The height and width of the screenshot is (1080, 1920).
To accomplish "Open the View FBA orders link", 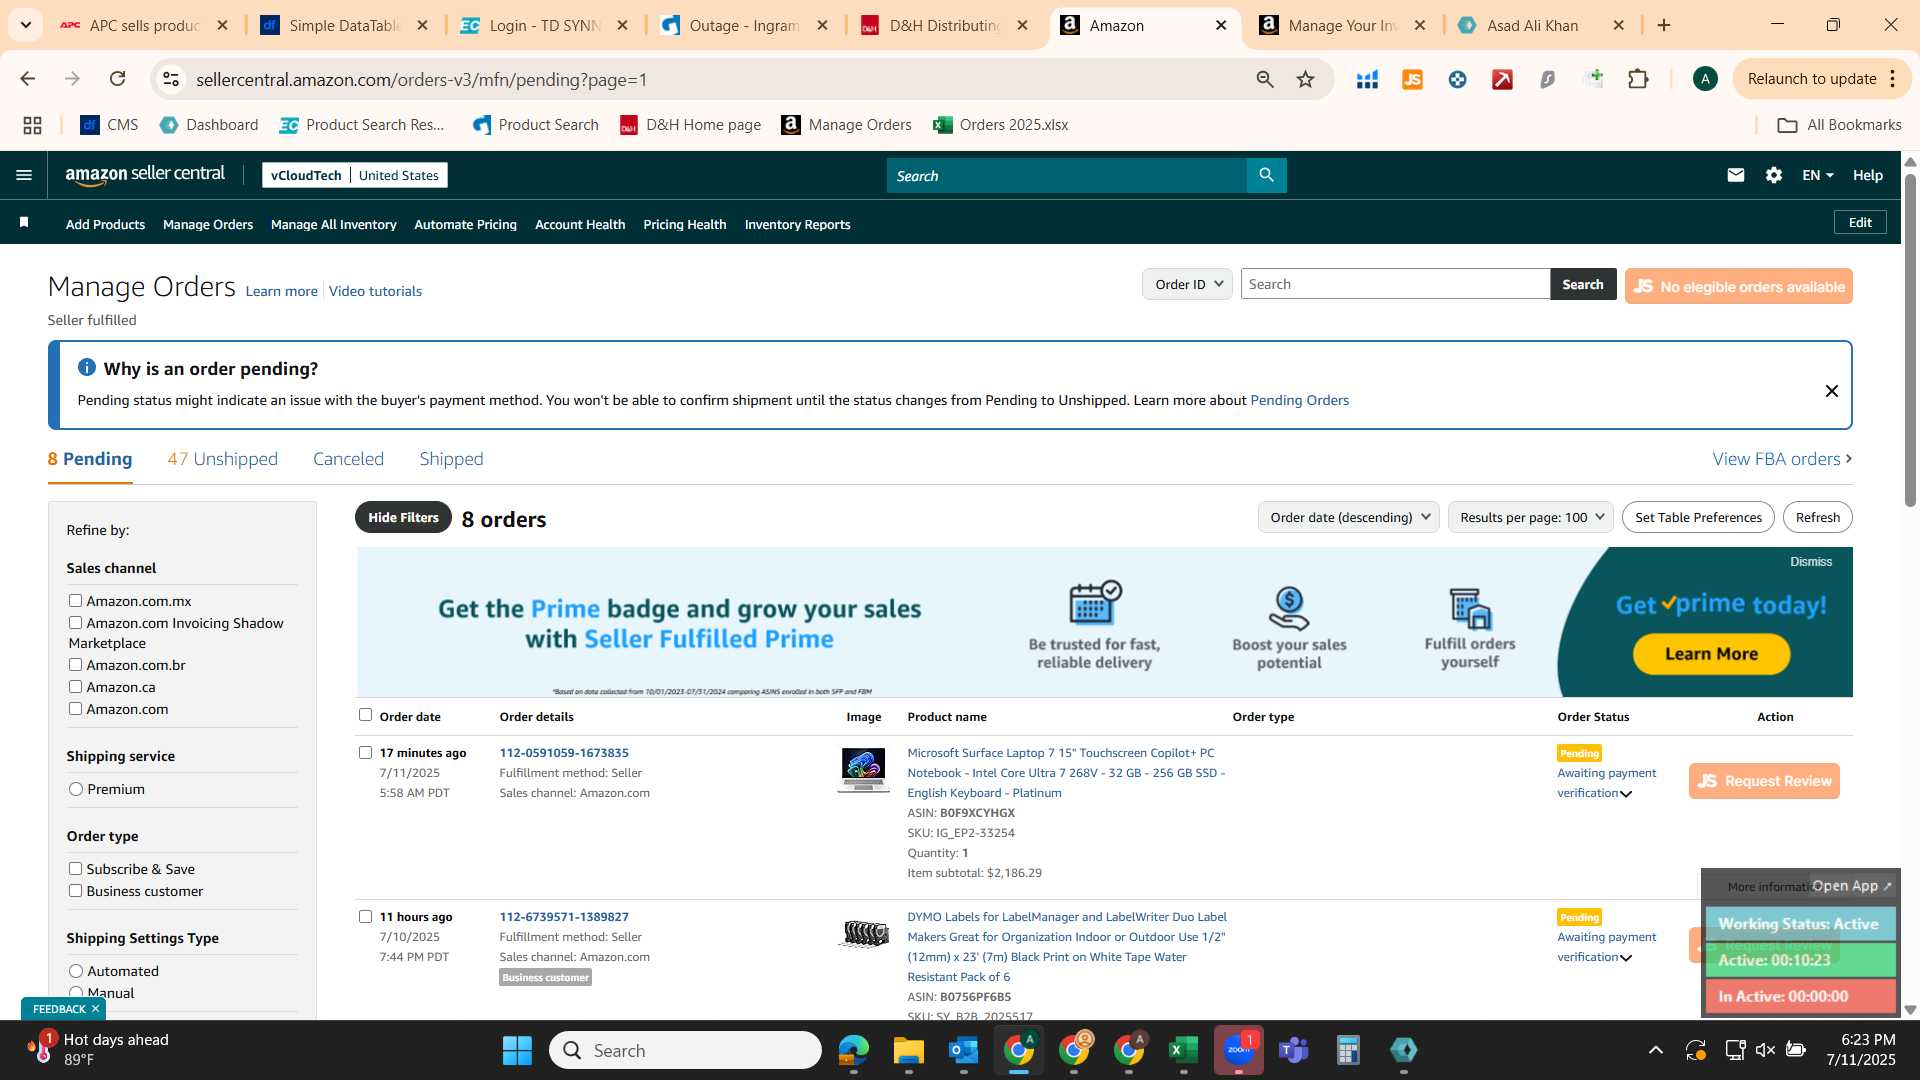I will tap(1782, 459).
